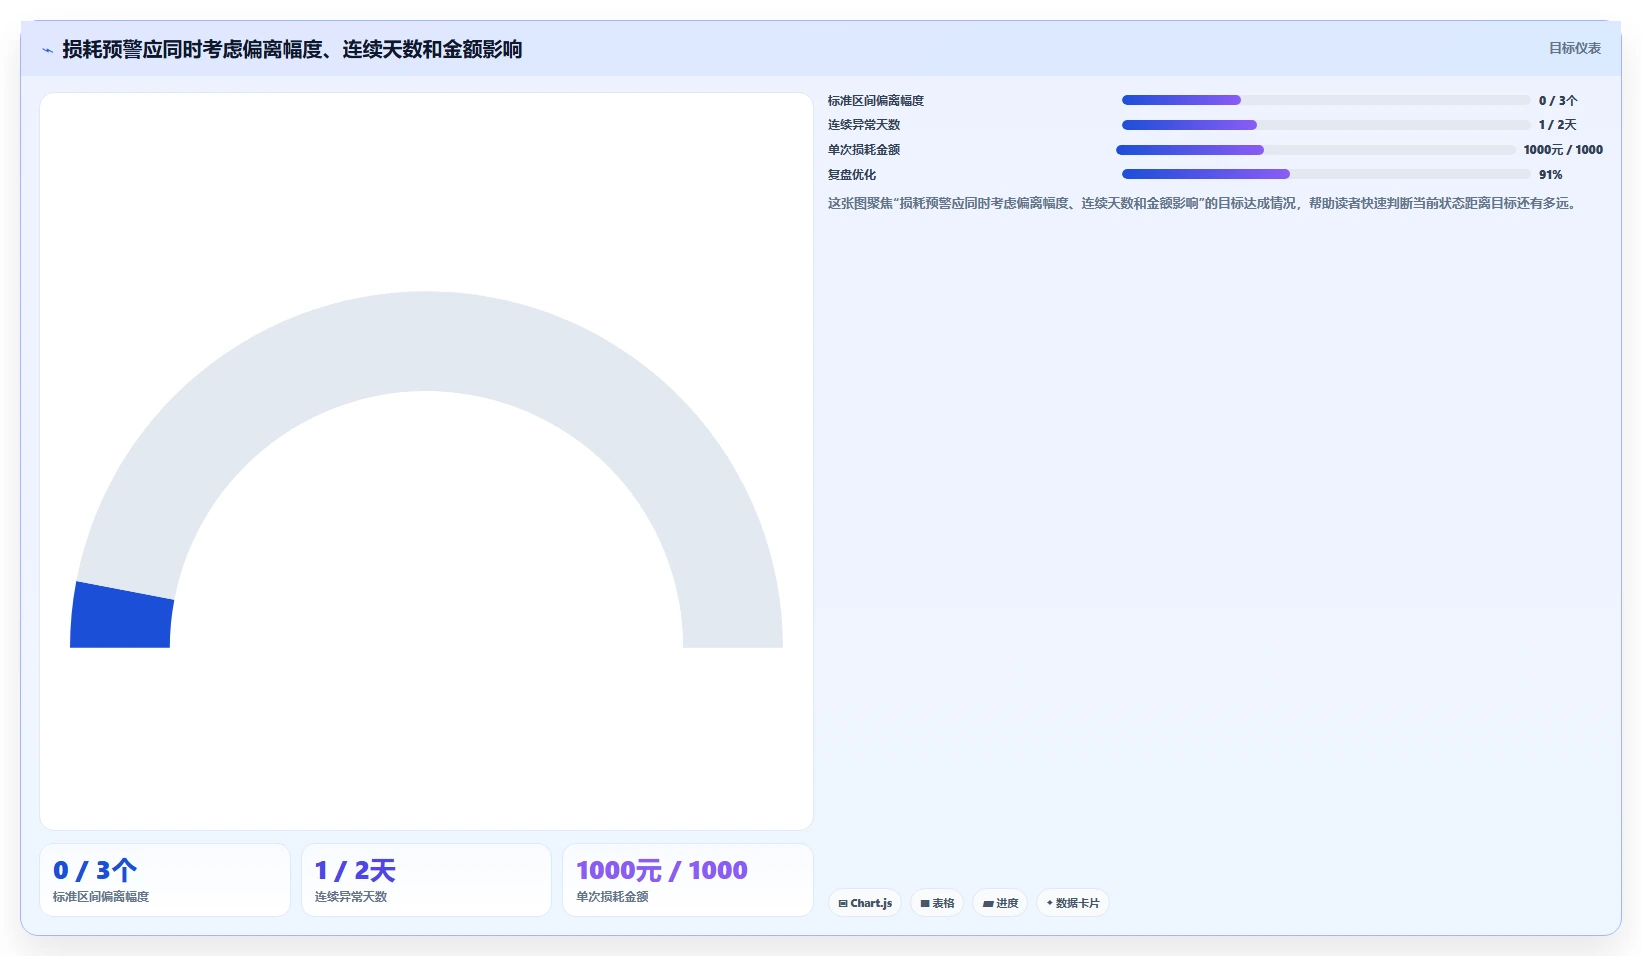
Task: Click the 1 / 2天 value beside progress bar
Action: [x=1558, y=125]
